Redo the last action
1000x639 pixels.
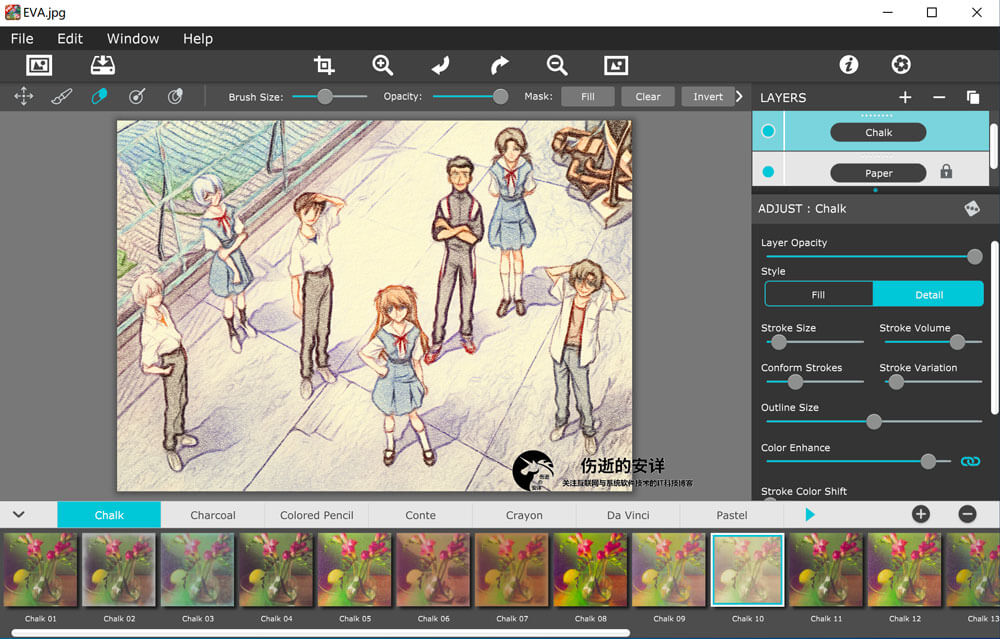pyautogui.click(x=499, y=65)
